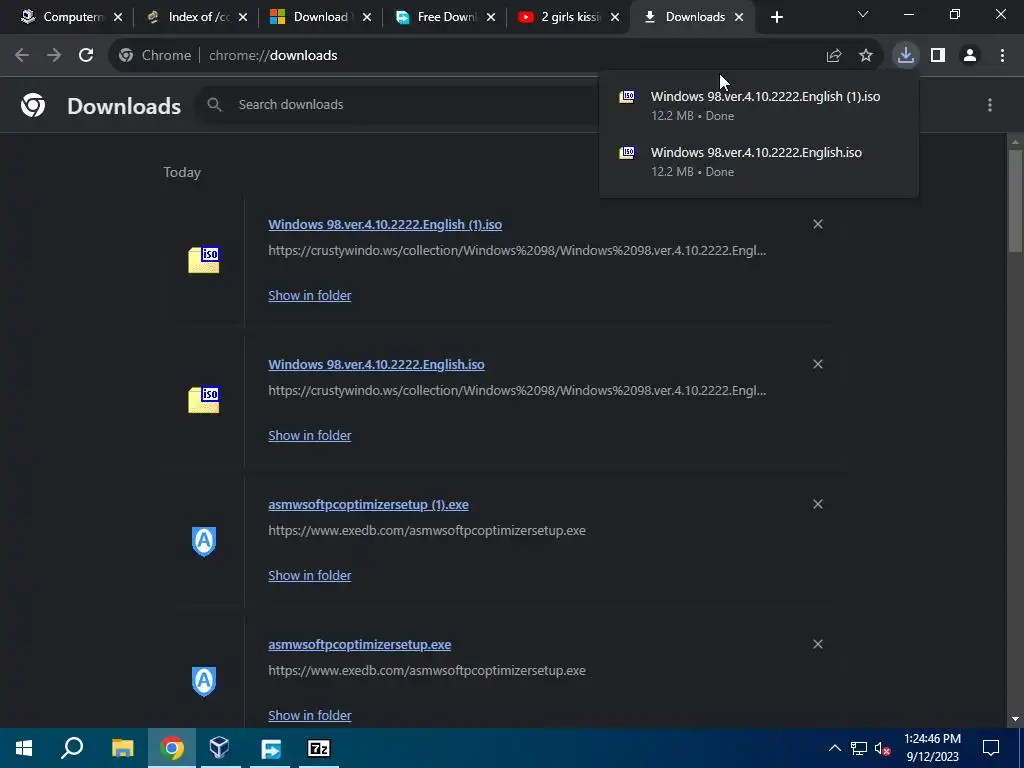The height and width of the screenshot is (768, 1024).
Task: Remove Windows 98 English (1).iso from list
Action: [x=818, y=224]
